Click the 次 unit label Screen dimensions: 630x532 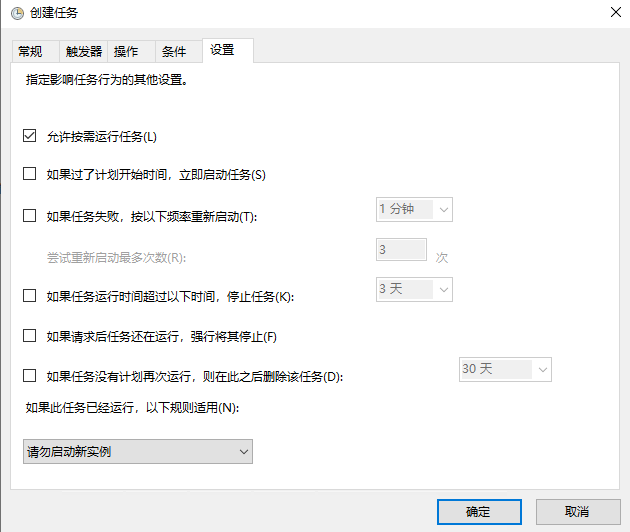tap(442, 258)
